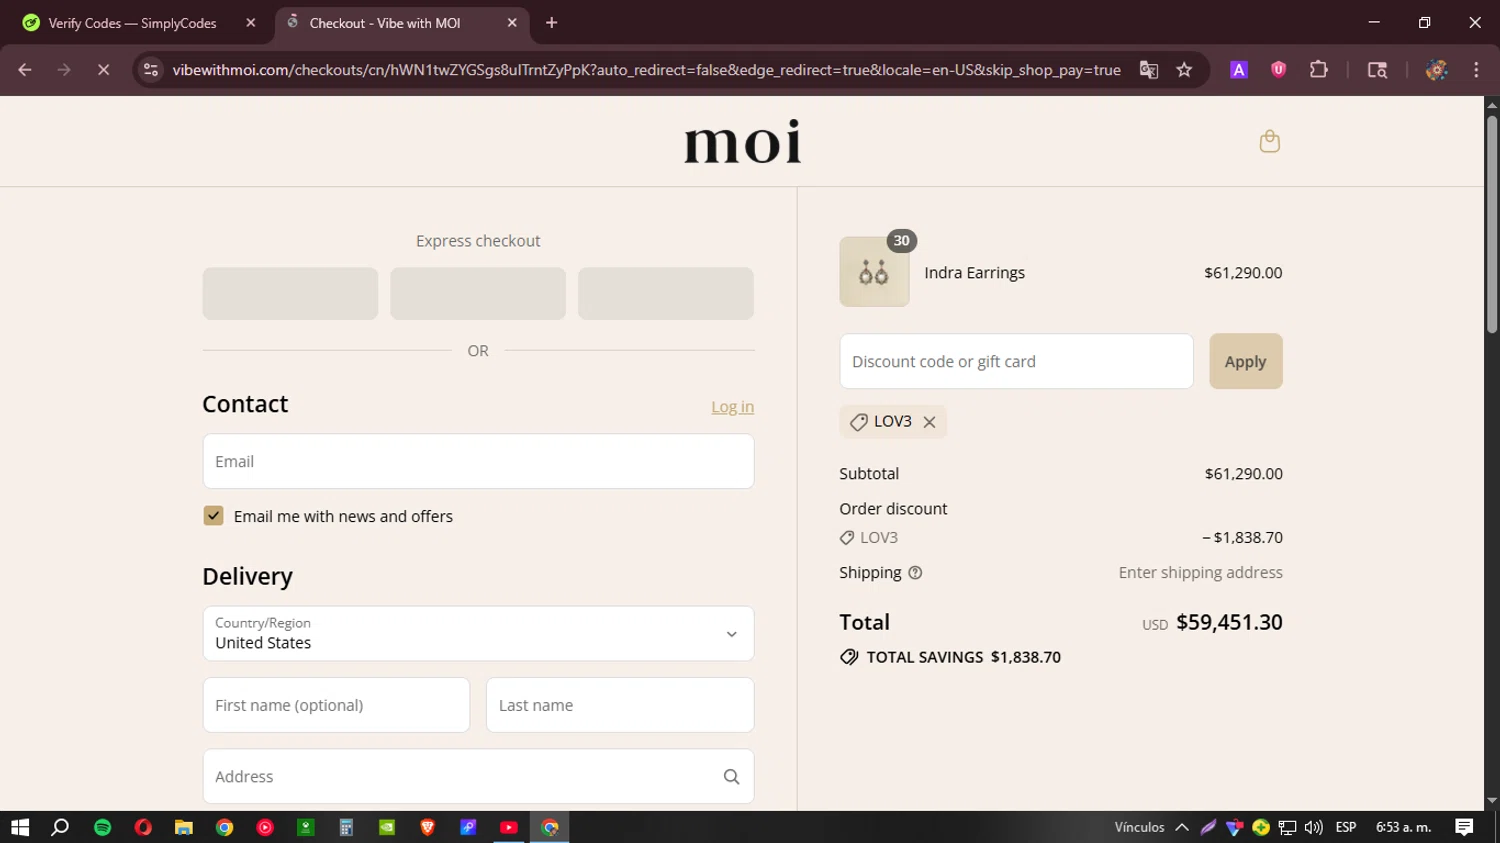Open Opera from the taskbar

(x=143, y=827)
